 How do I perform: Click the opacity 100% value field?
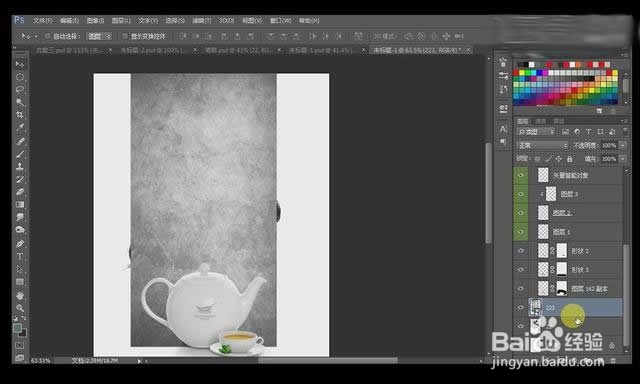tap(609, 145)
